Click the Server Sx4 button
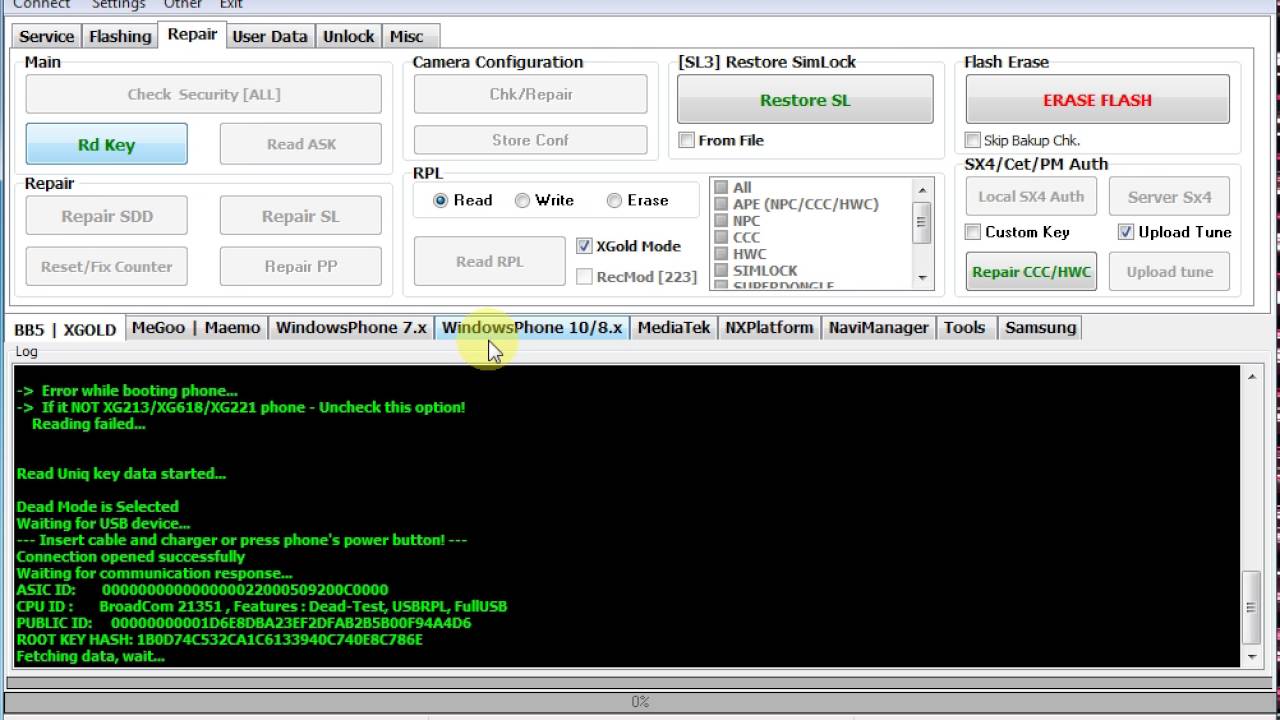This screenshot has width=1280, height=720. tap(1169, 196)
